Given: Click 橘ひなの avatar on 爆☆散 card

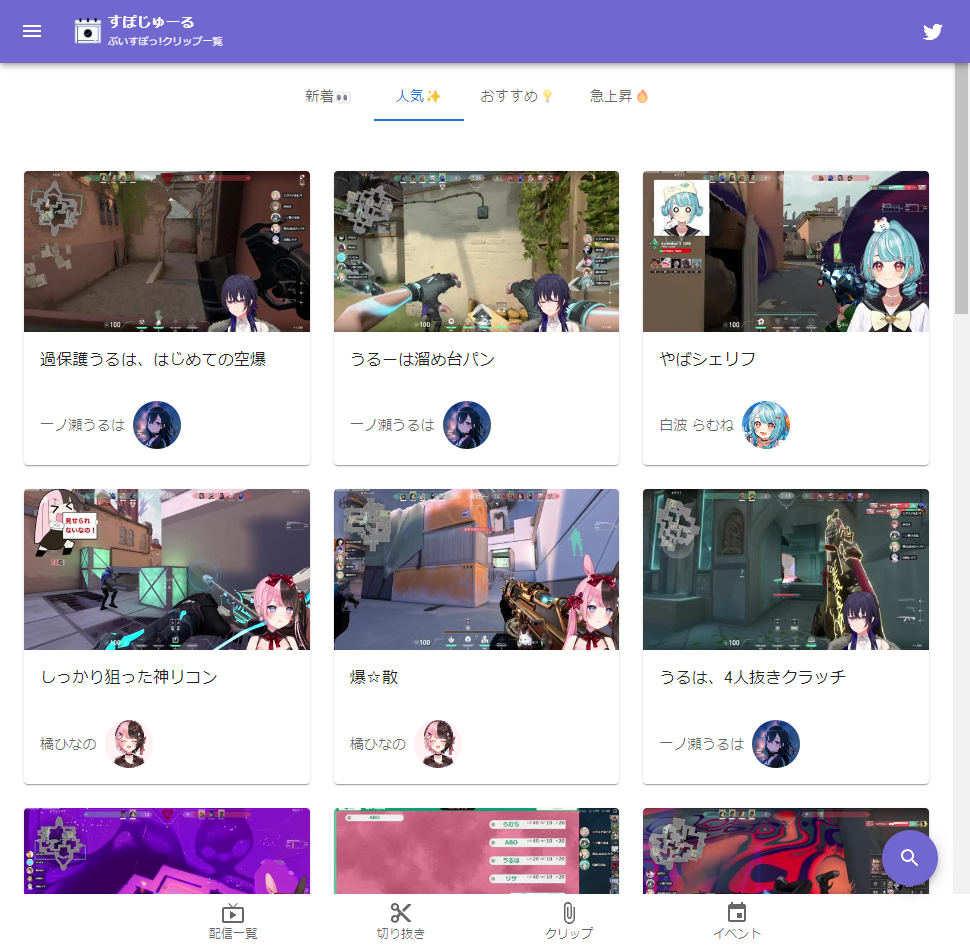Looking at the screenshot, I should (438, 744).
